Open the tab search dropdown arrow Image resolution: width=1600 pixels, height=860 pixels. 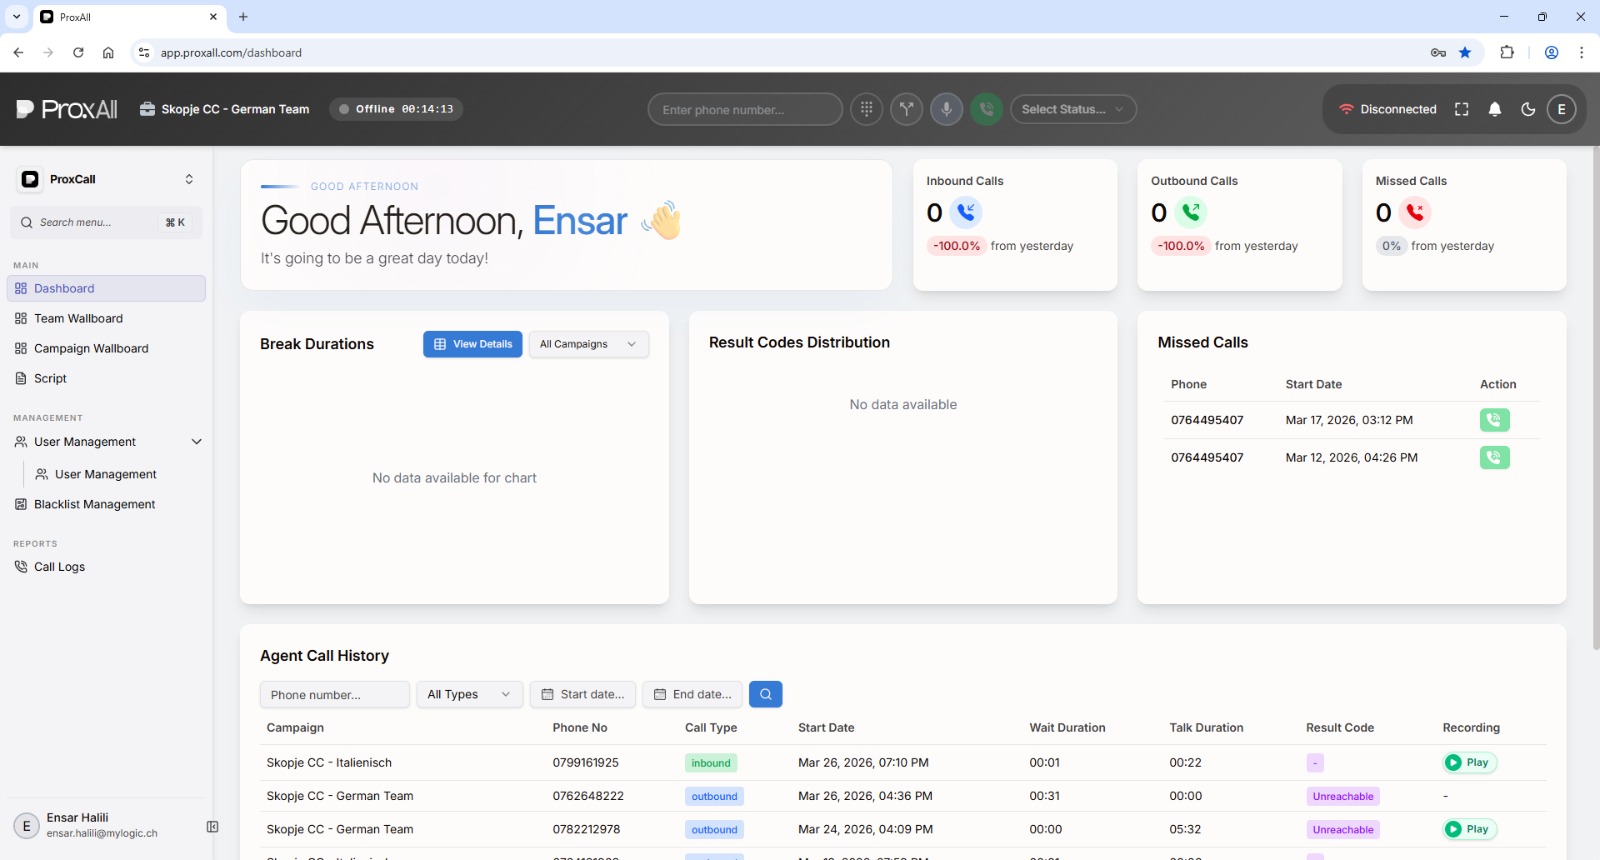16,17
